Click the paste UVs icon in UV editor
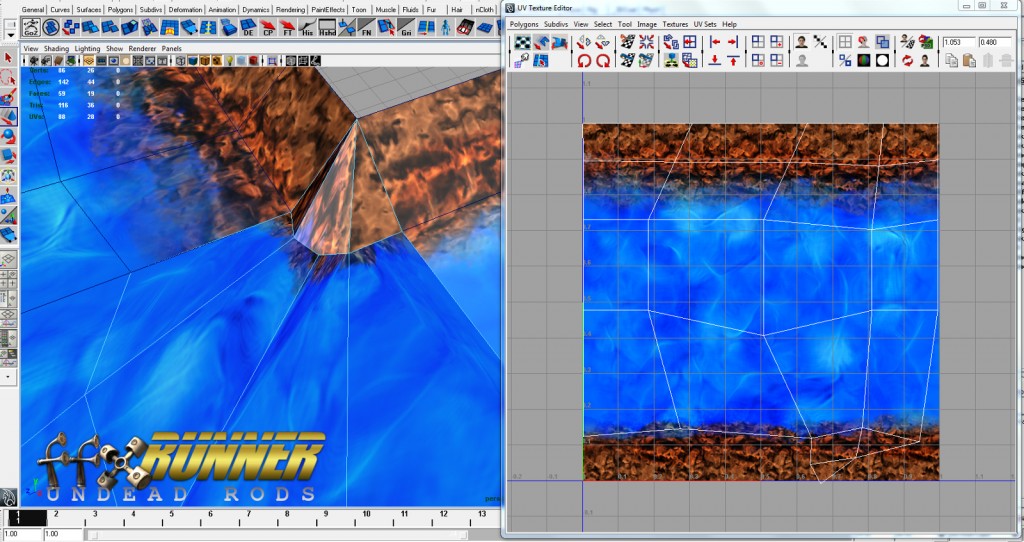This screenshot has height=542, width=1024. click(969, 61)
